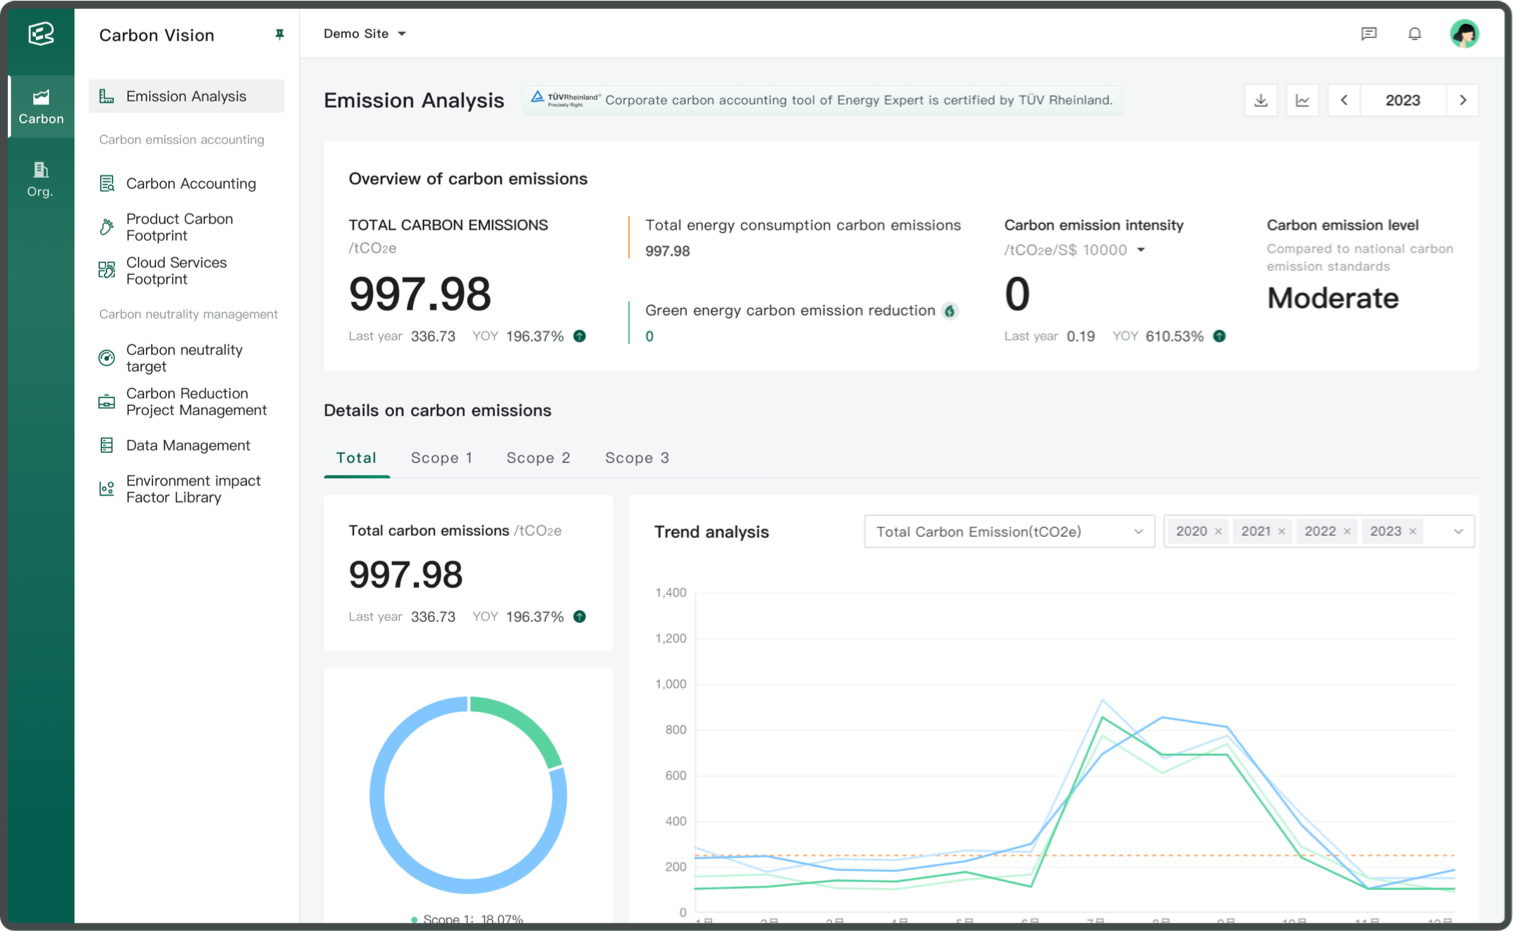The height and width of the screenshot is (931, 1513).
Task: Remove the 2020 year tag
Action: click(1218, 532)
